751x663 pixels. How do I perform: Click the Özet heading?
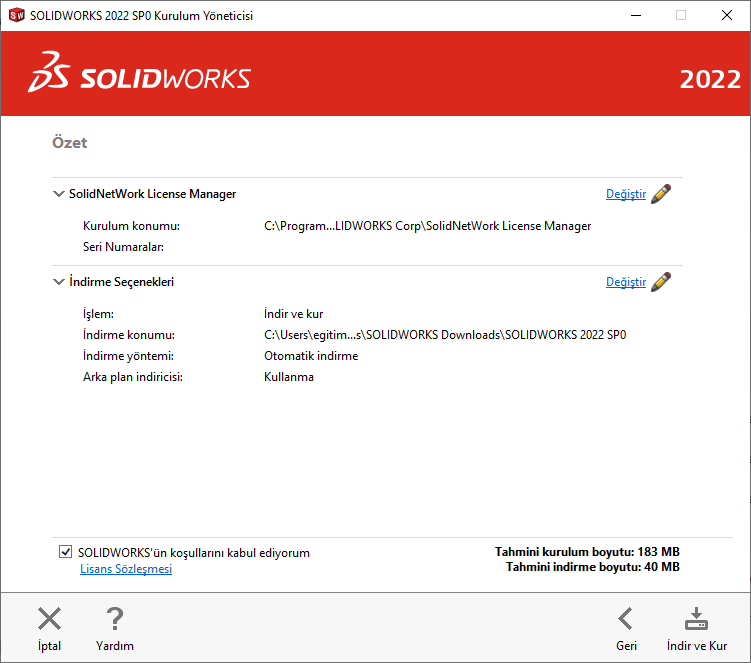70,143
